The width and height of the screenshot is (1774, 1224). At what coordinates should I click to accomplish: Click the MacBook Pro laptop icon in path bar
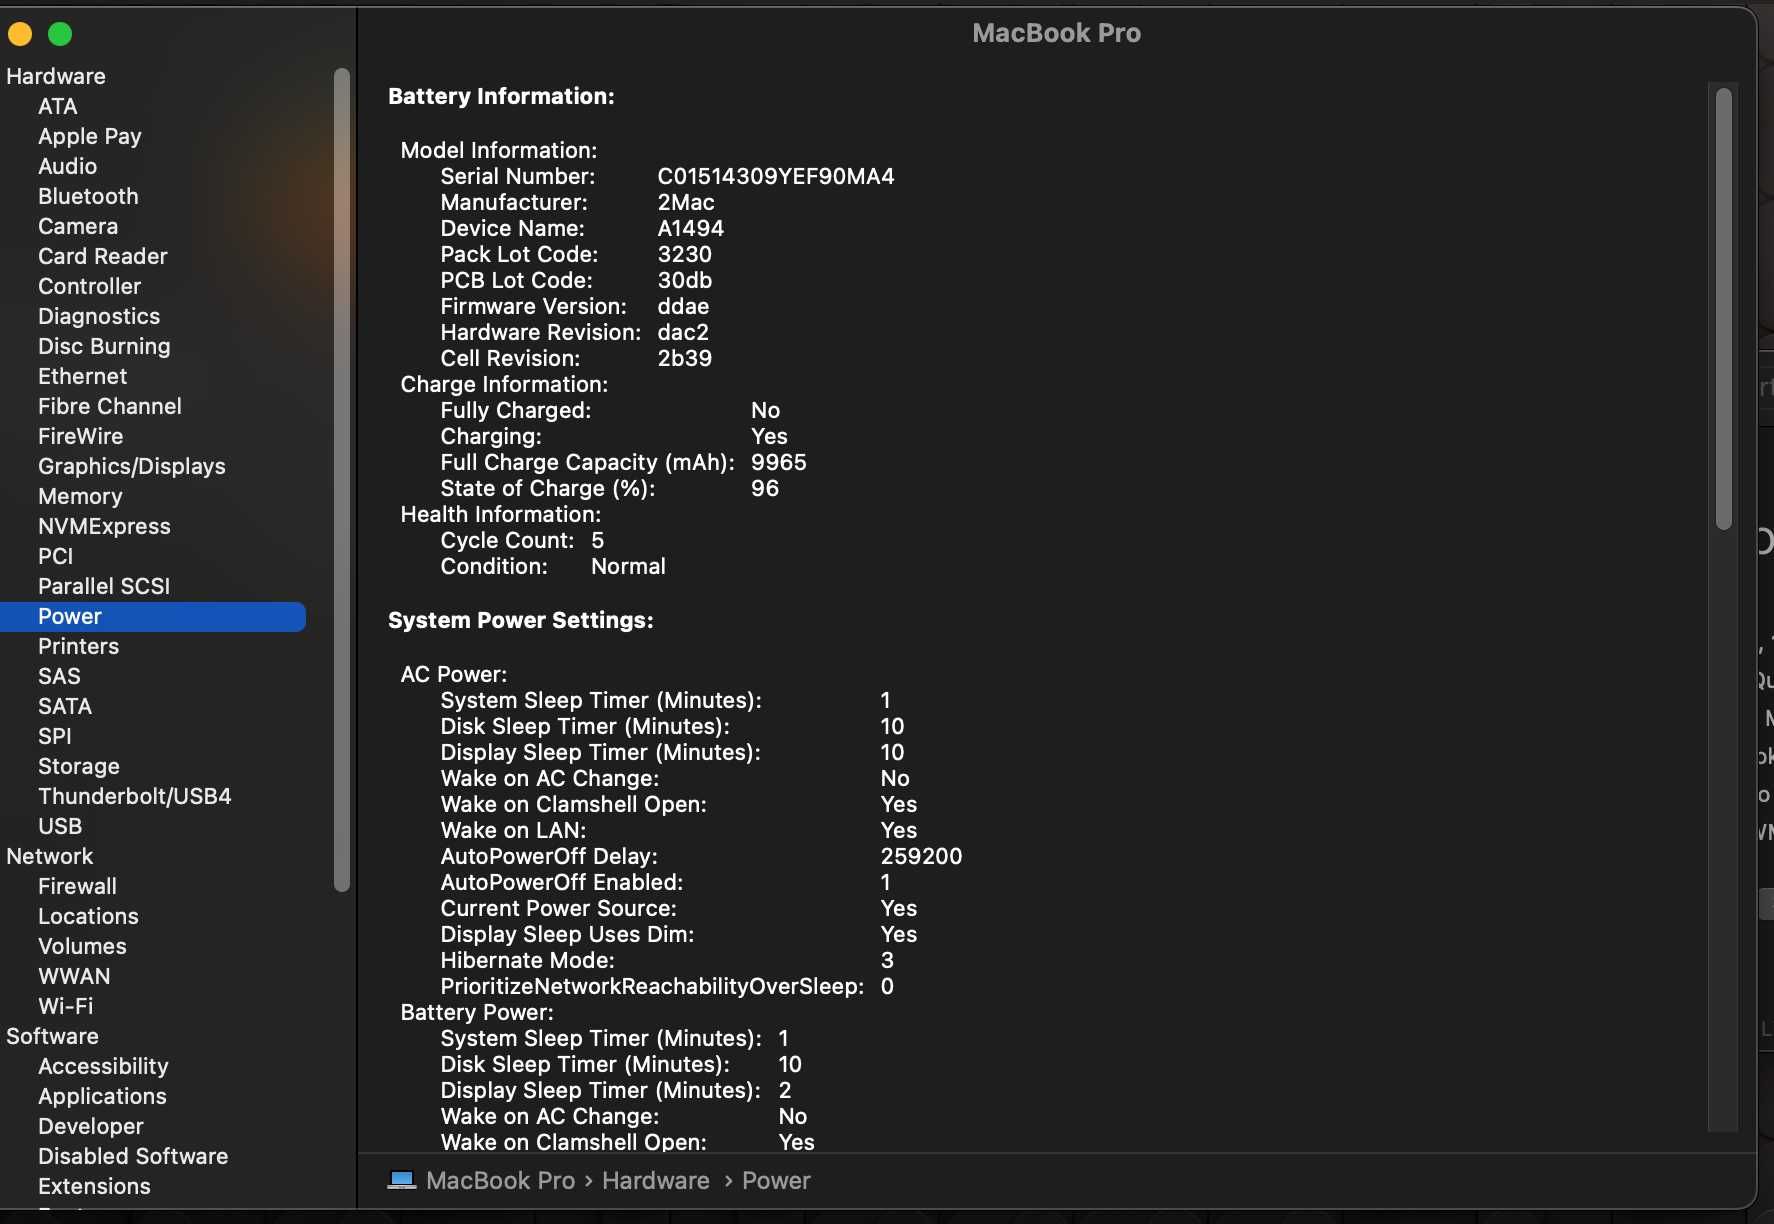point(402,1181)
